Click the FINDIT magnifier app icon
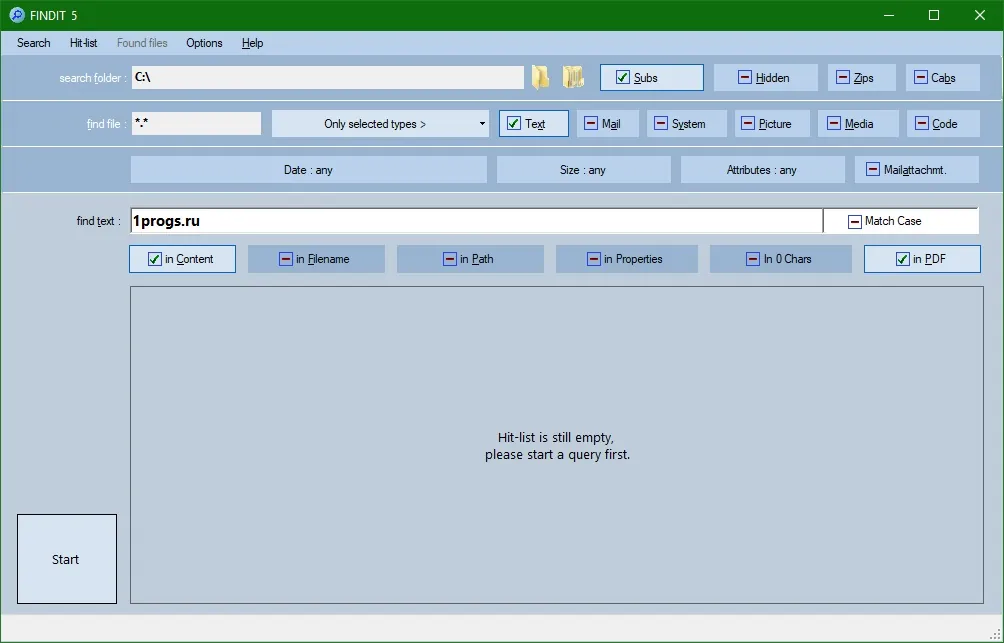 click(x=17, y=15)
